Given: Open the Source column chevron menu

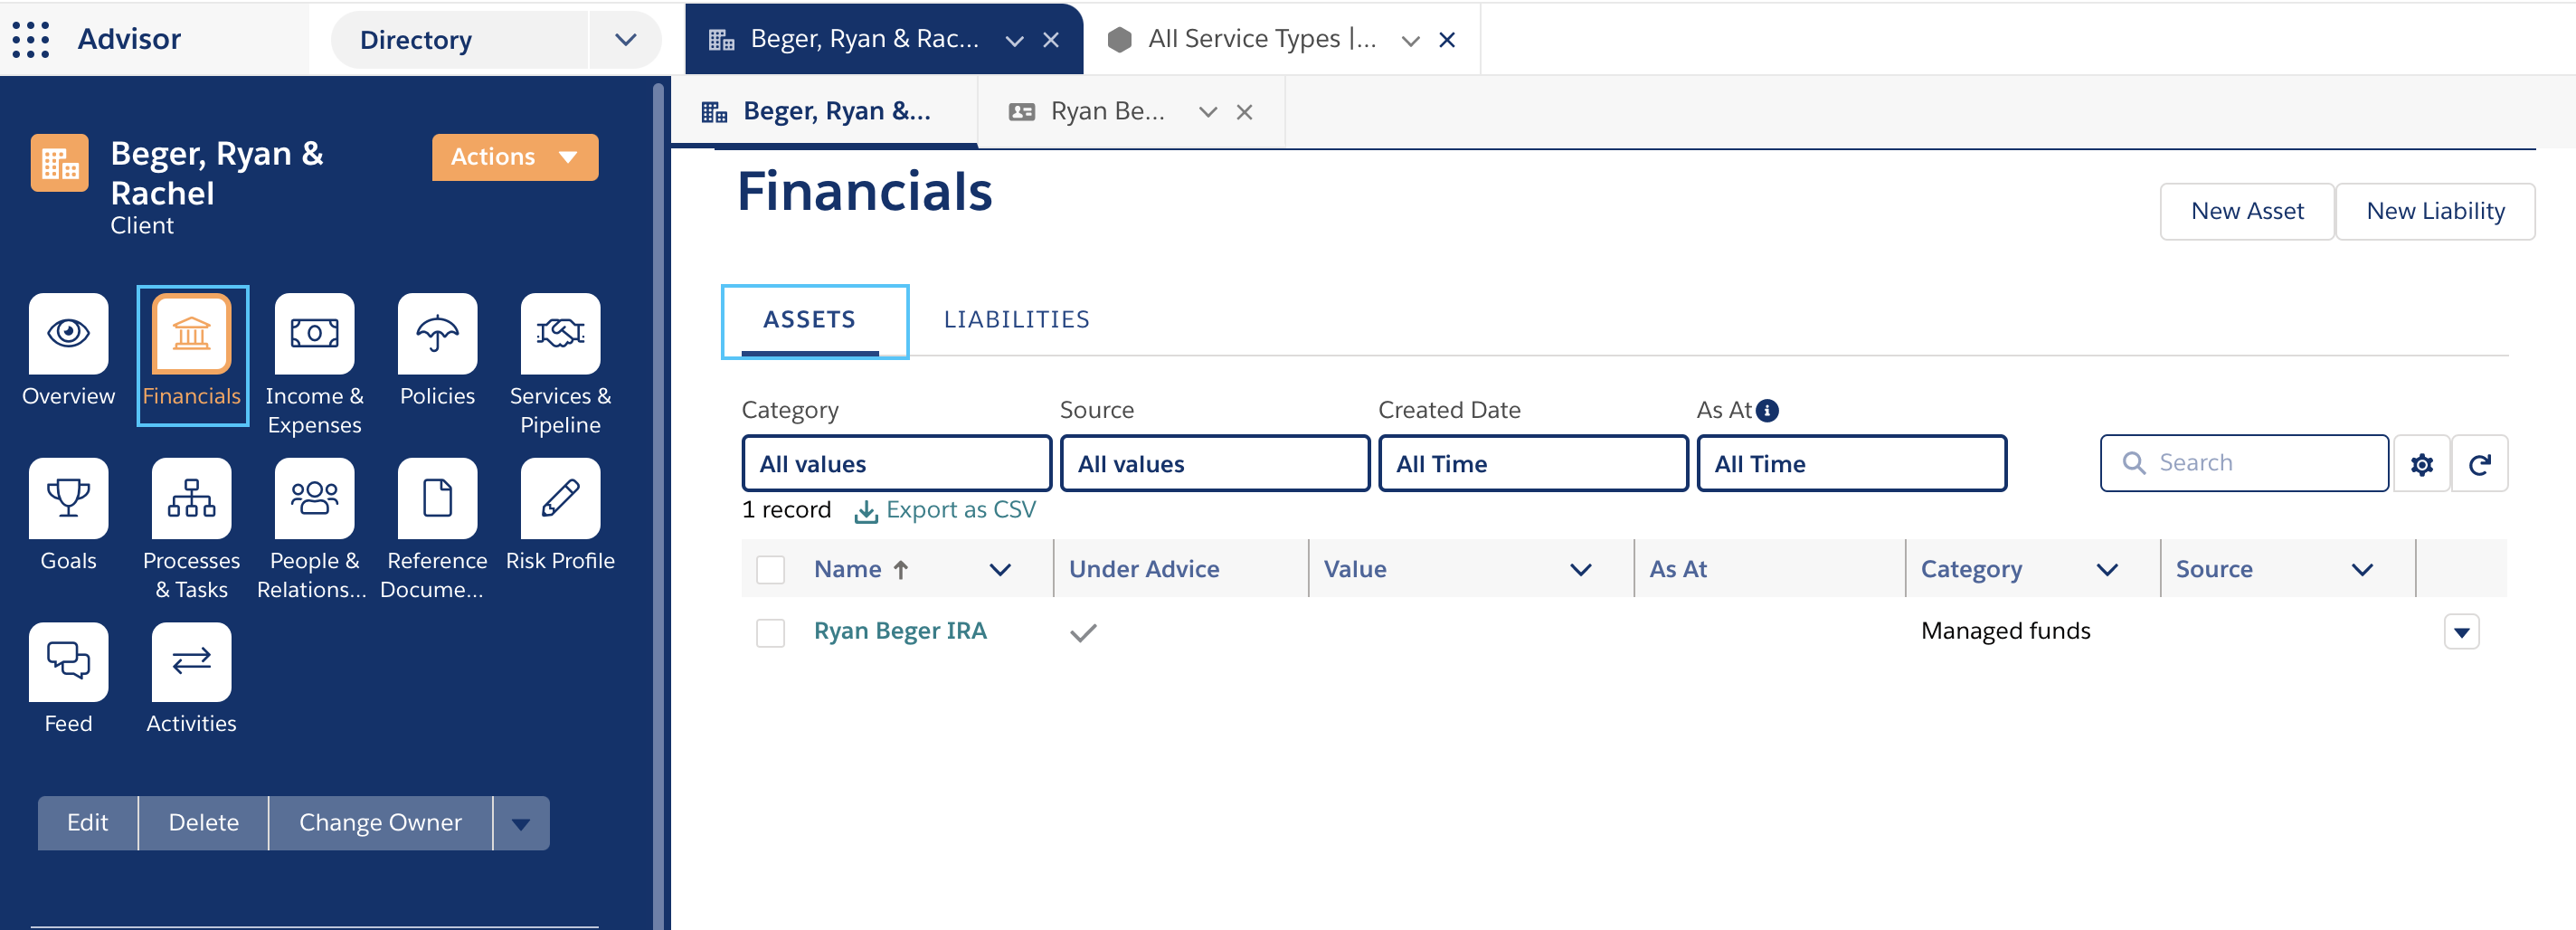Looking at the screenshot, I should click(x=2362, y=569).
